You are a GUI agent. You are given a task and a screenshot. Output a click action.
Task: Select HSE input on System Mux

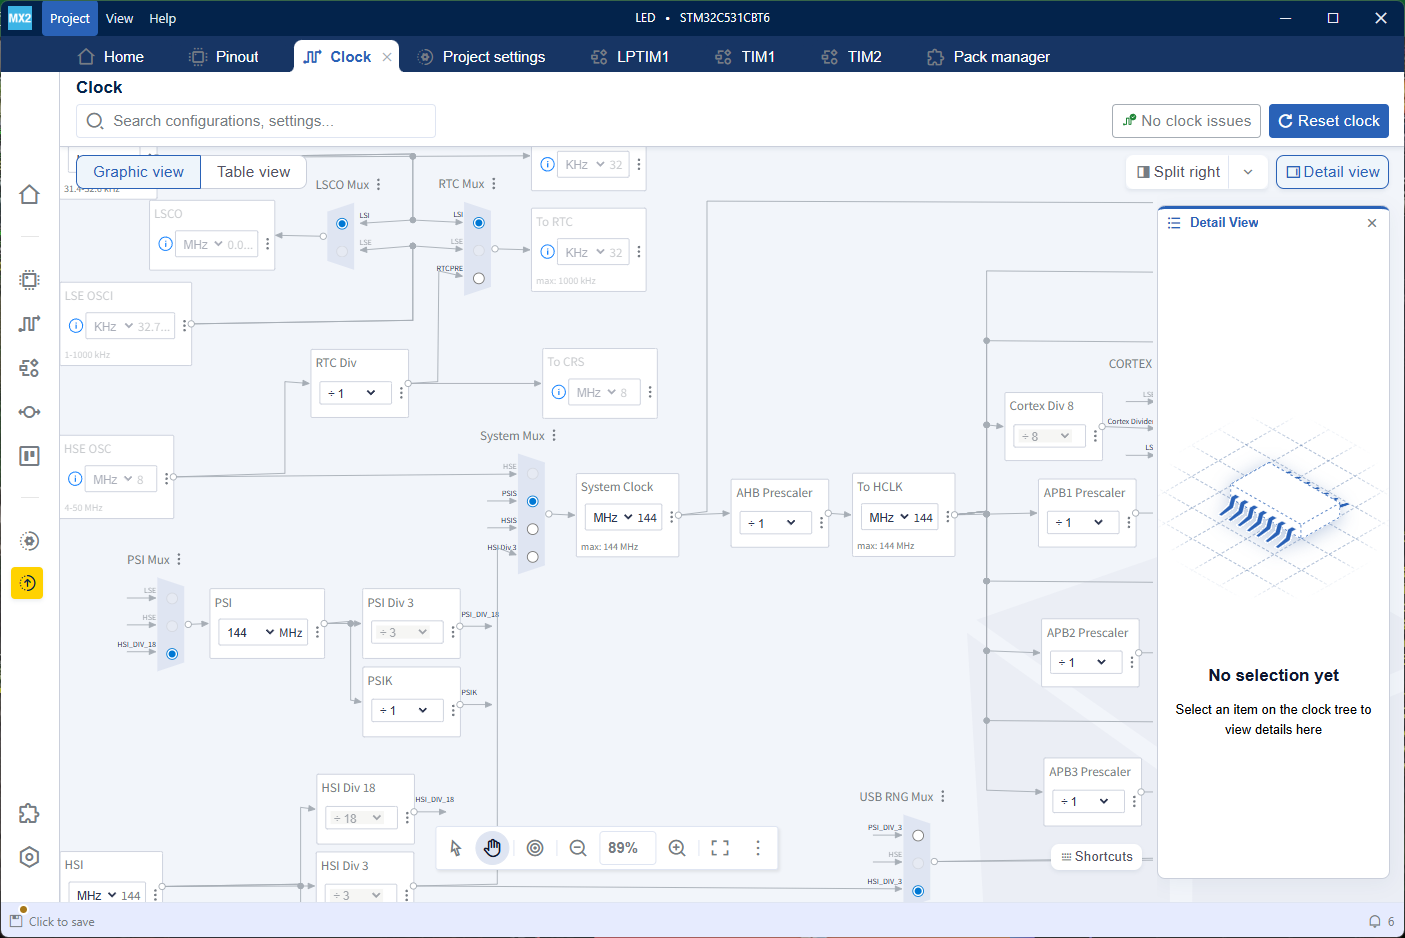(532, 473)
